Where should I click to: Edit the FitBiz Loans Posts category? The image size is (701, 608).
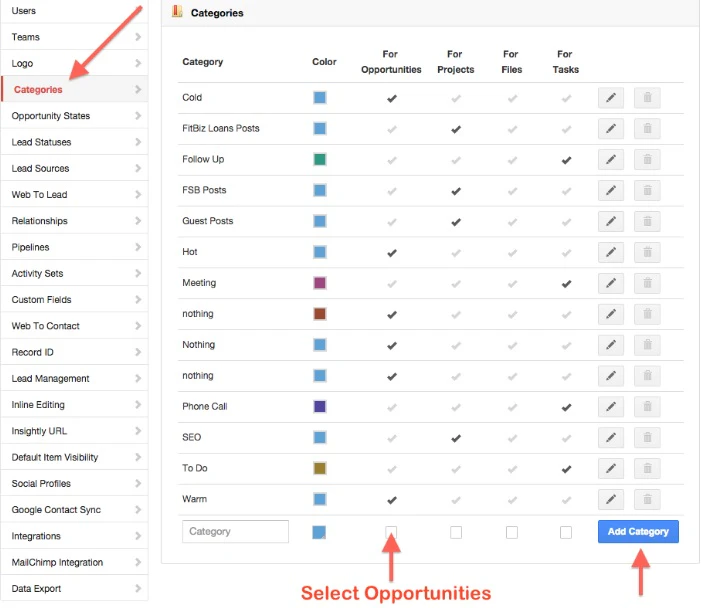pos(611,129)
